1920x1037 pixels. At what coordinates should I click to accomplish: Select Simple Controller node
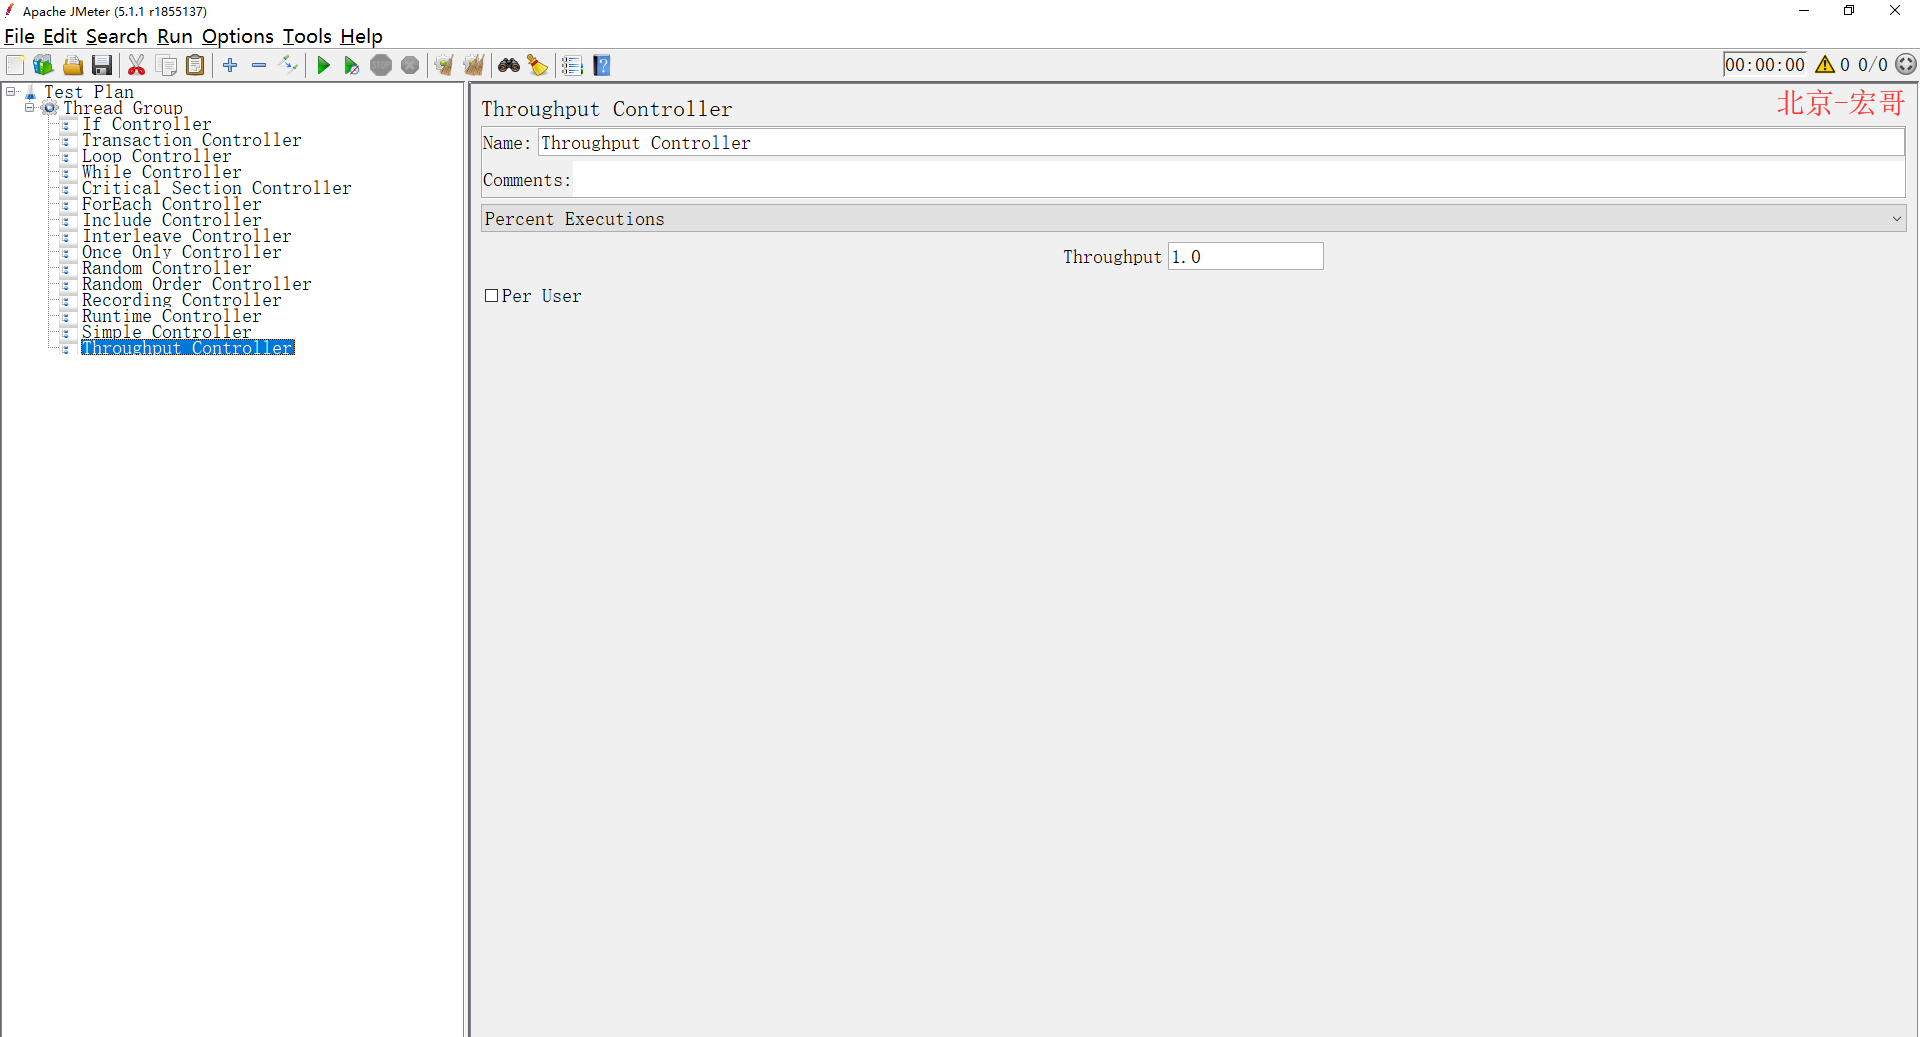coord(166,332)
